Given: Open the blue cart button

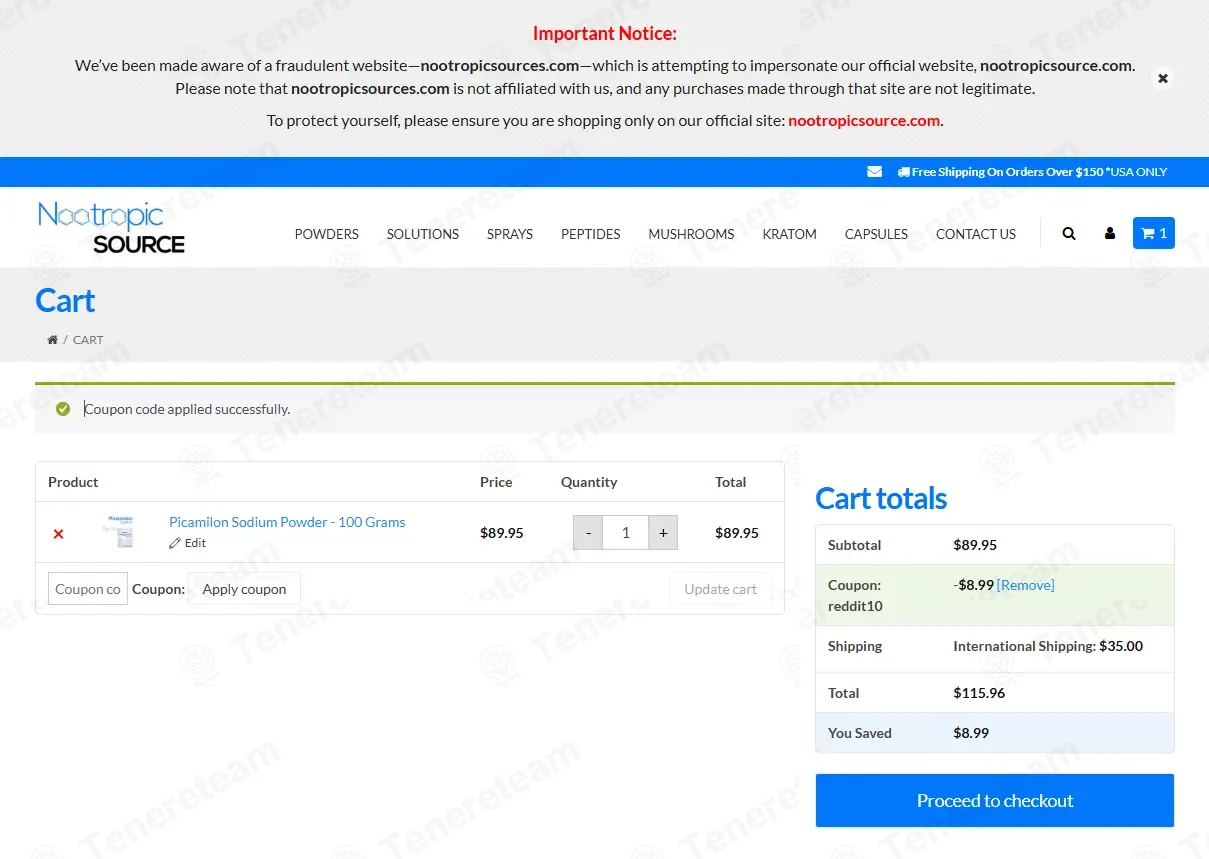Looking at the screenshot, I should coord(1154,233).
